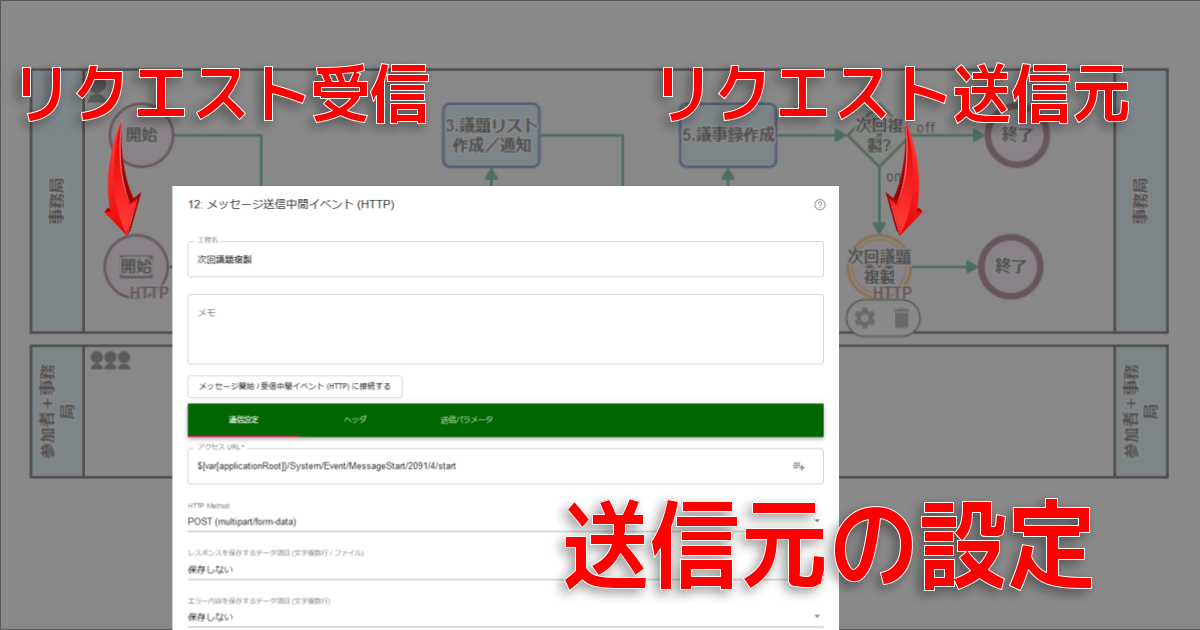Open the 送信パラメータ tab
The width and height of the screenshot is (1200, 630).
[467, 420]
